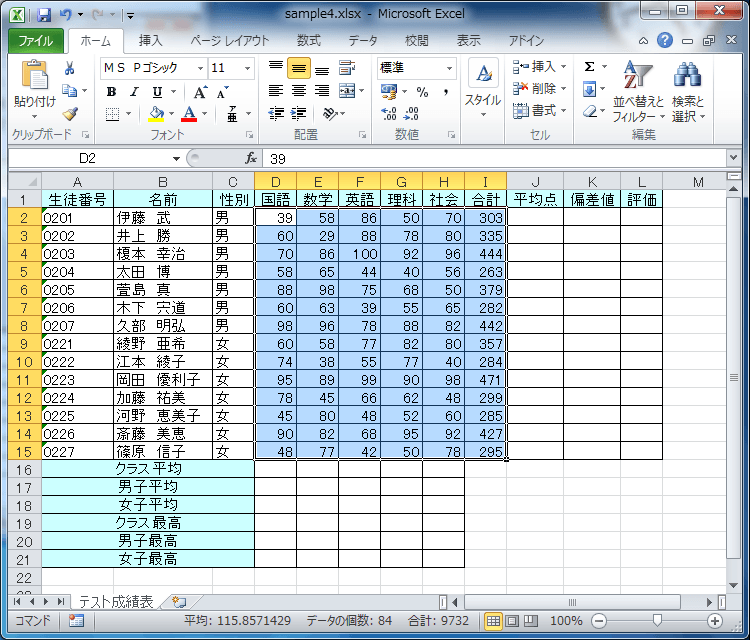Click the Format Painter brush icon
Image resolution: width=750 pixels, height=640 pixels.
[70, 113]
